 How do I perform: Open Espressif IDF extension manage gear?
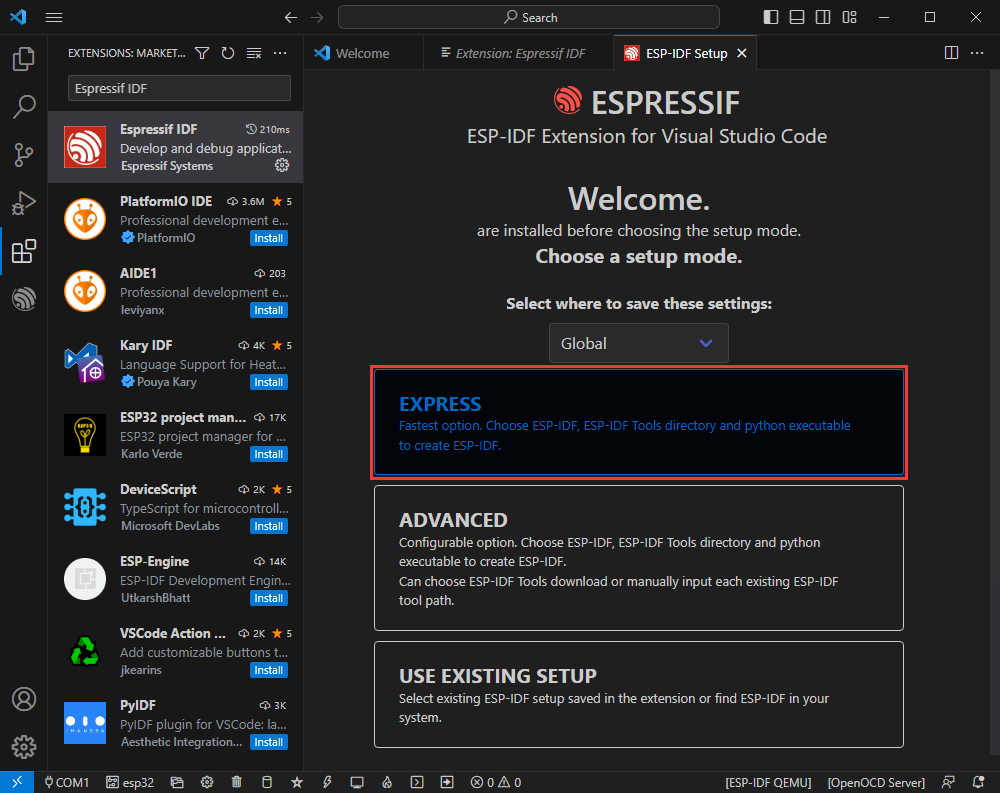282,165
